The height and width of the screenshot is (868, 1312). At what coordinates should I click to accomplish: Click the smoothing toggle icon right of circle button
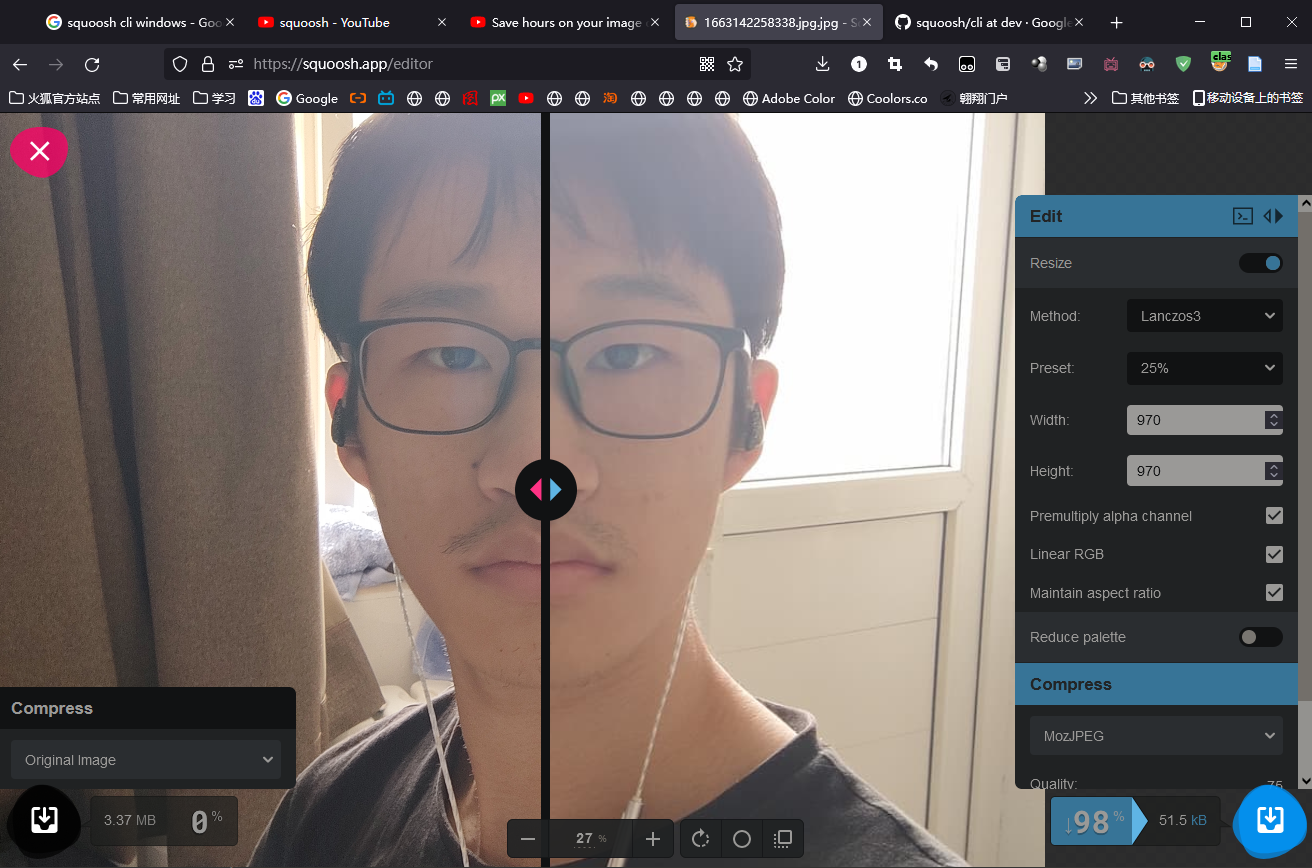click(x=784, y=839)
